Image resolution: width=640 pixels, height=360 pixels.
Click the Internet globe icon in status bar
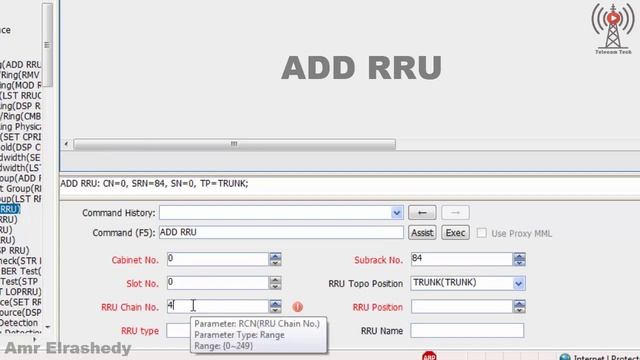(x=565, y=357)
